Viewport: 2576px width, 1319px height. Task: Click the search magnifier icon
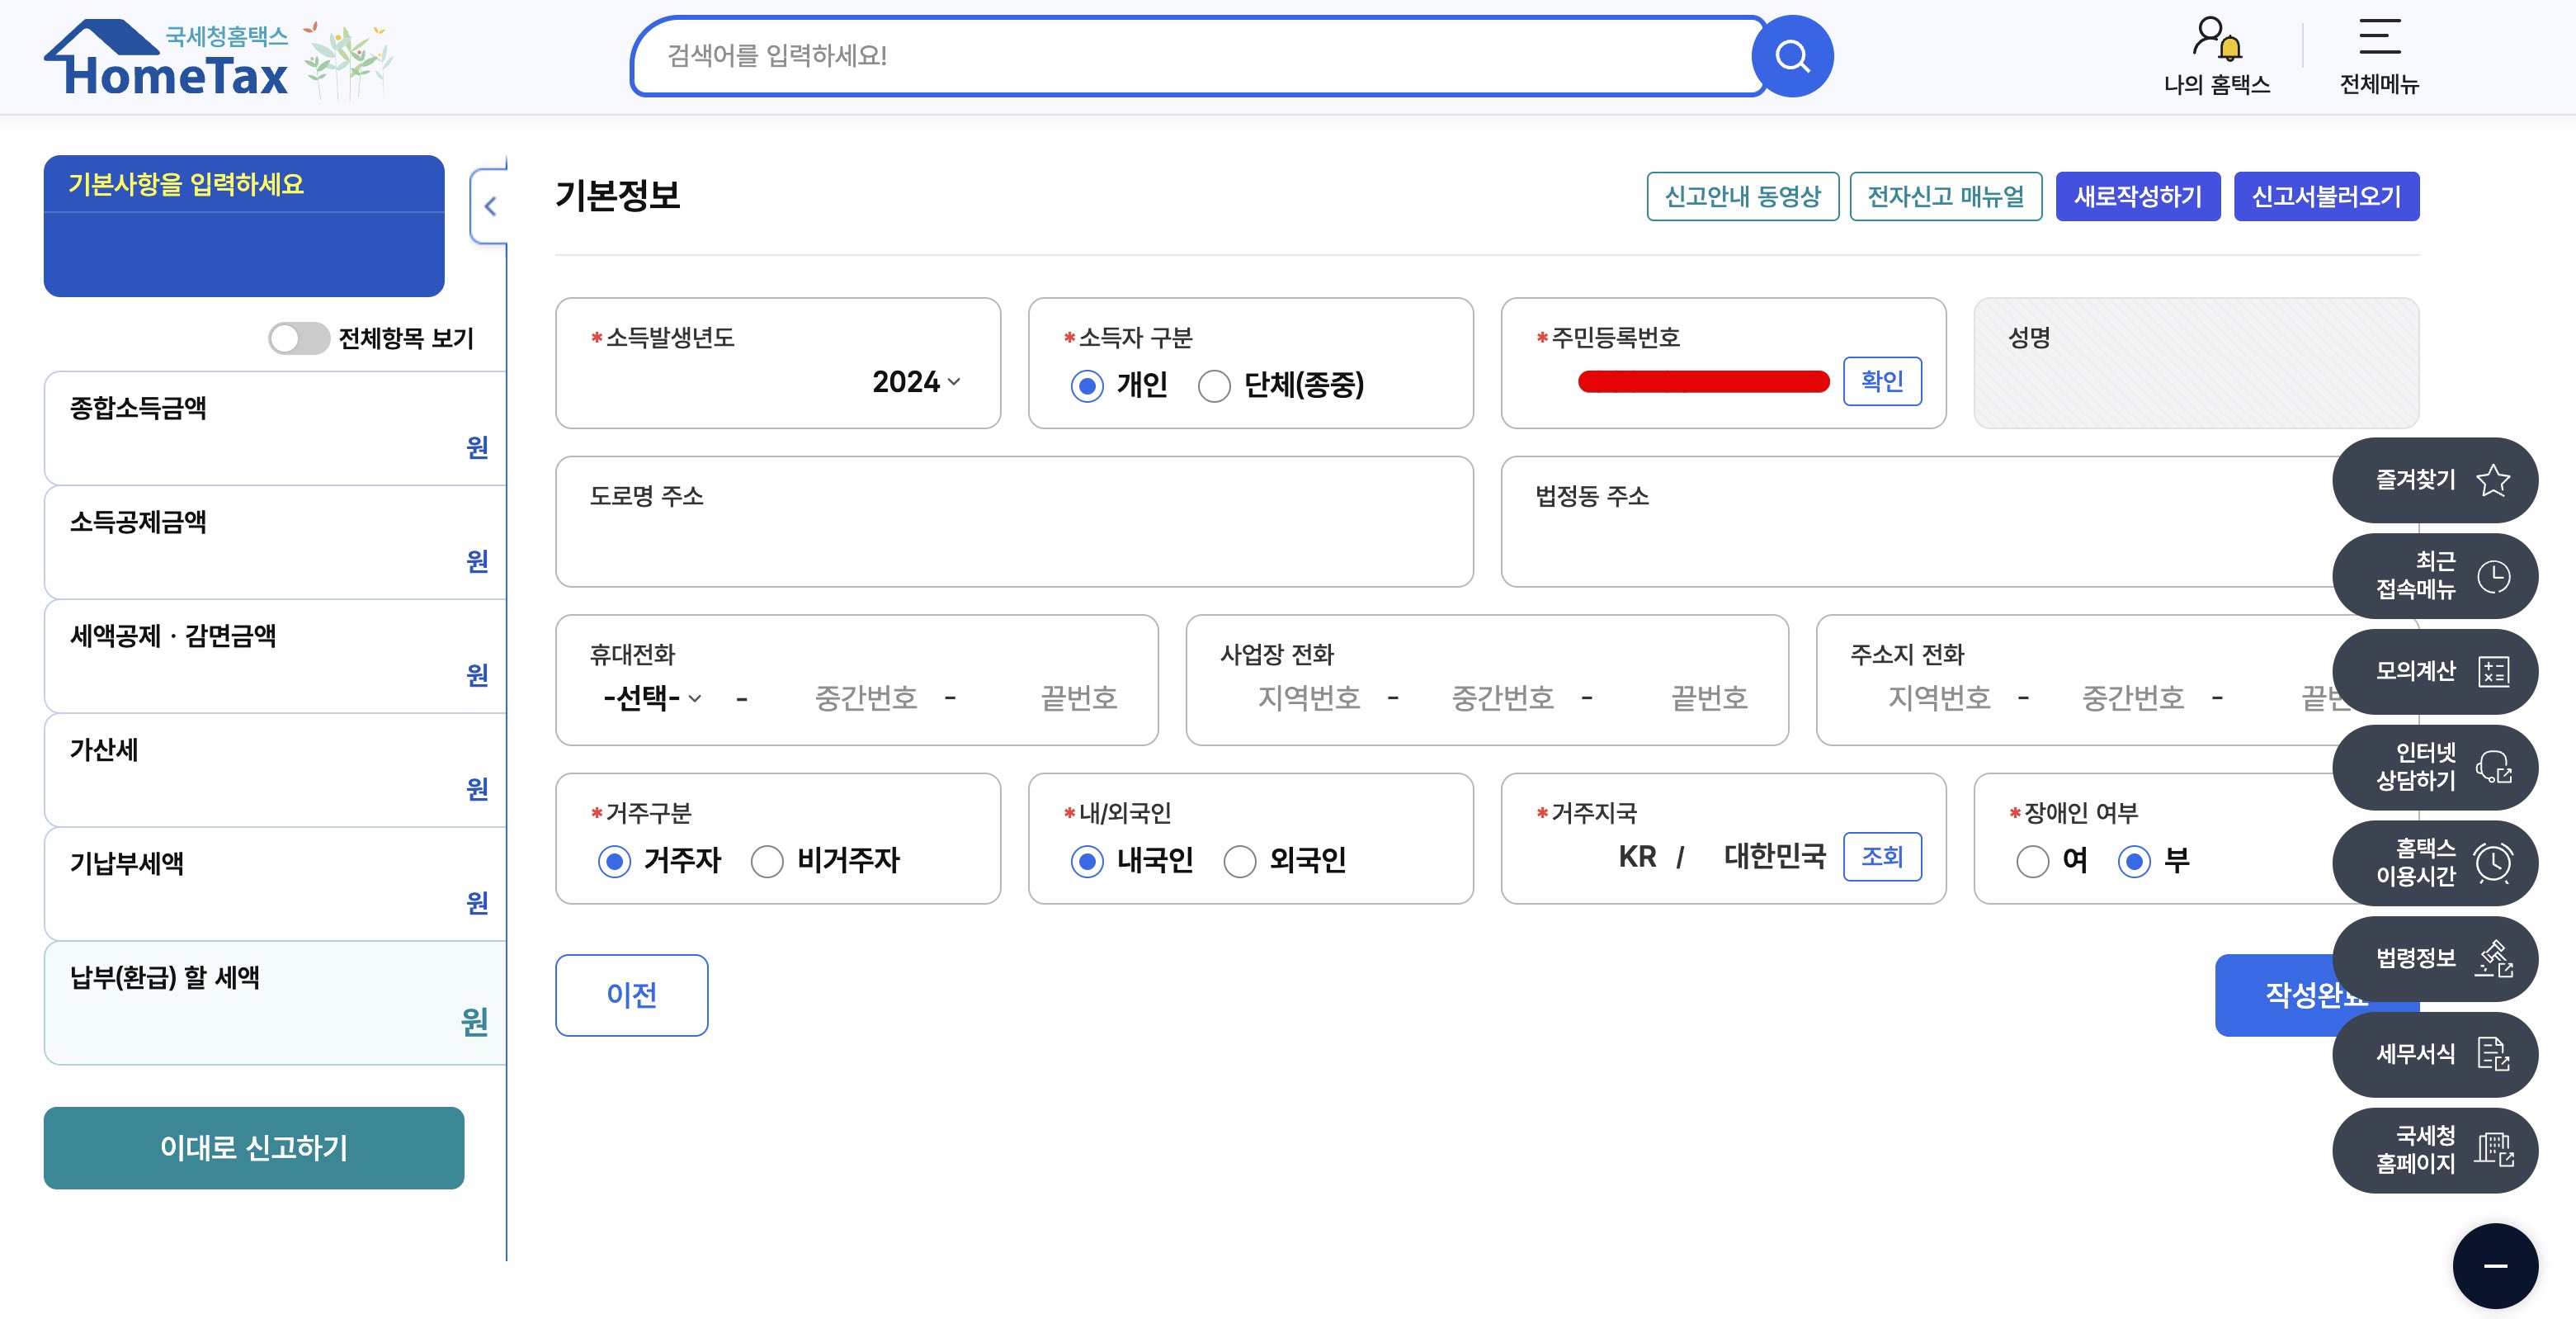1791,56
